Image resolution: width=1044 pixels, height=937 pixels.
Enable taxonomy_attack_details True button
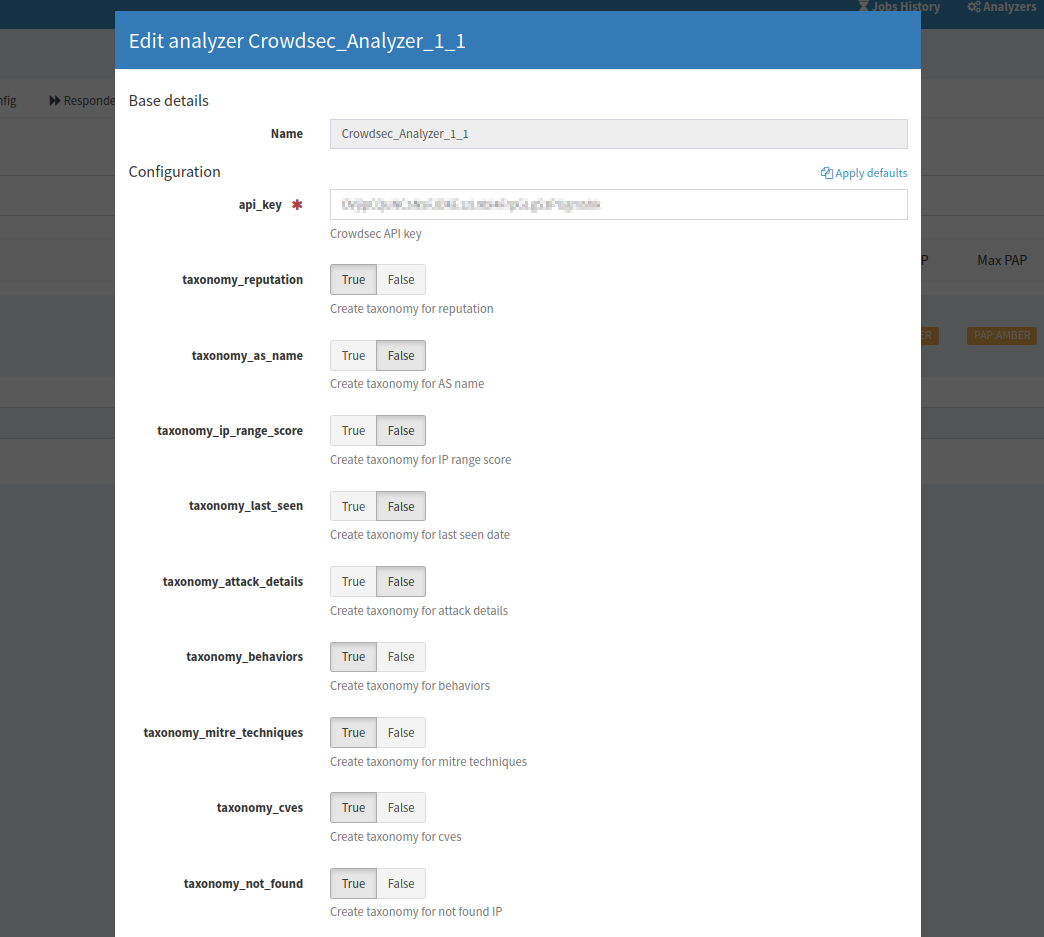pos(353,582)
